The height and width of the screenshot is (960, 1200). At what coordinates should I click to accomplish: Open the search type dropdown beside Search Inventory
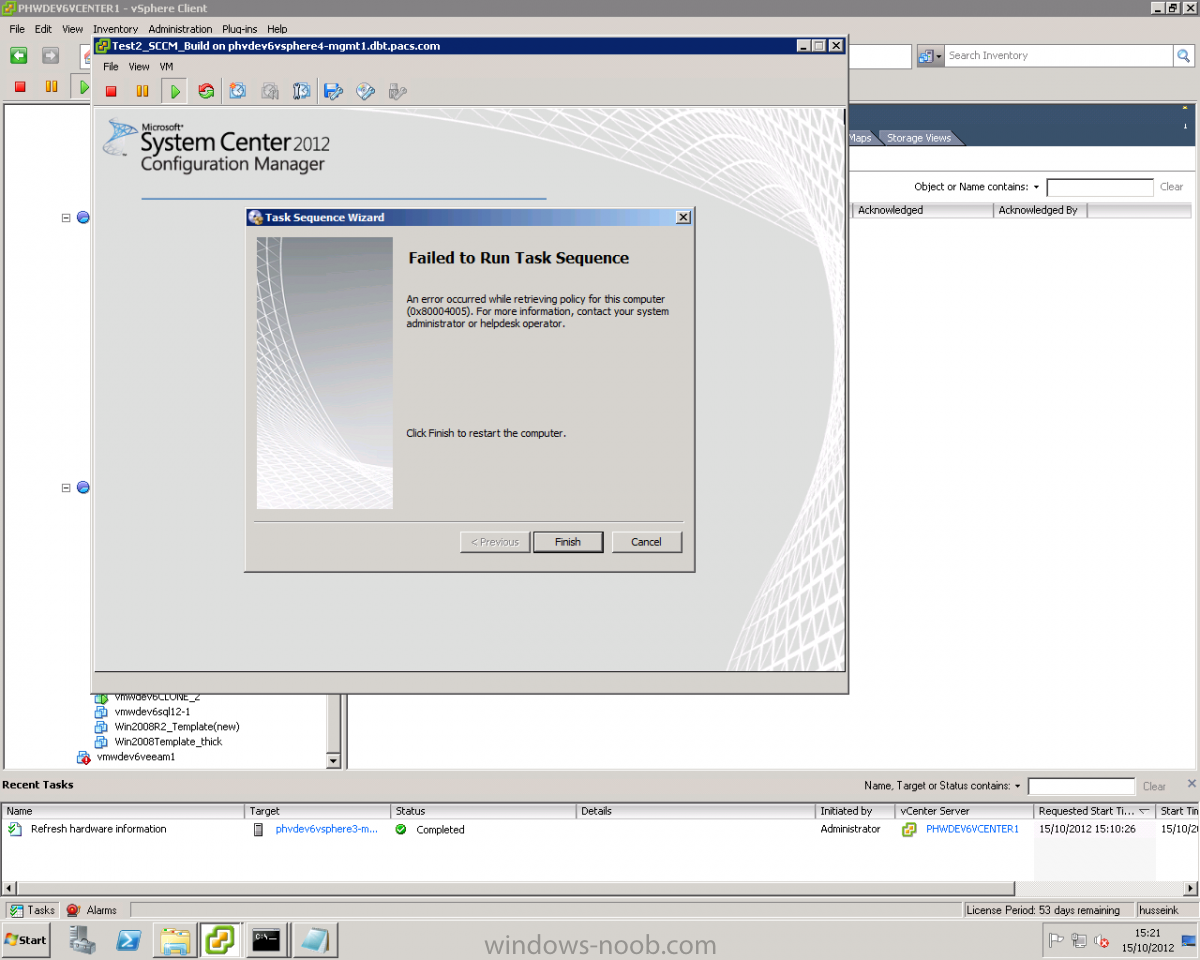930,56
